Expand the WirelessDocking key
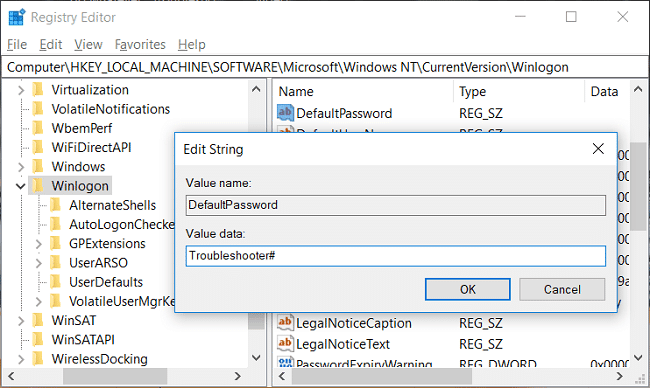This screenshot has width=650, height=388. coord(21,359)
